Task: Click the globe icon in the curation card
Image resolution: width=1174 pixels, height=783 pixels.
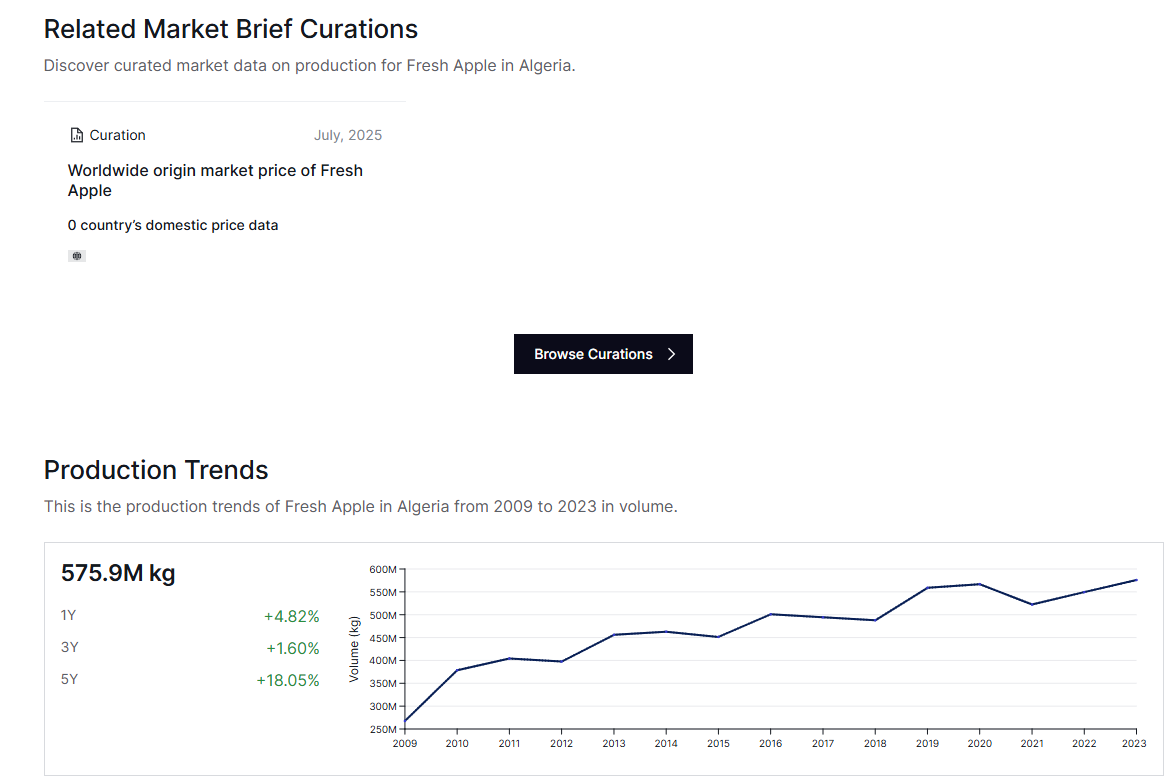Action: tap(77, 256)
